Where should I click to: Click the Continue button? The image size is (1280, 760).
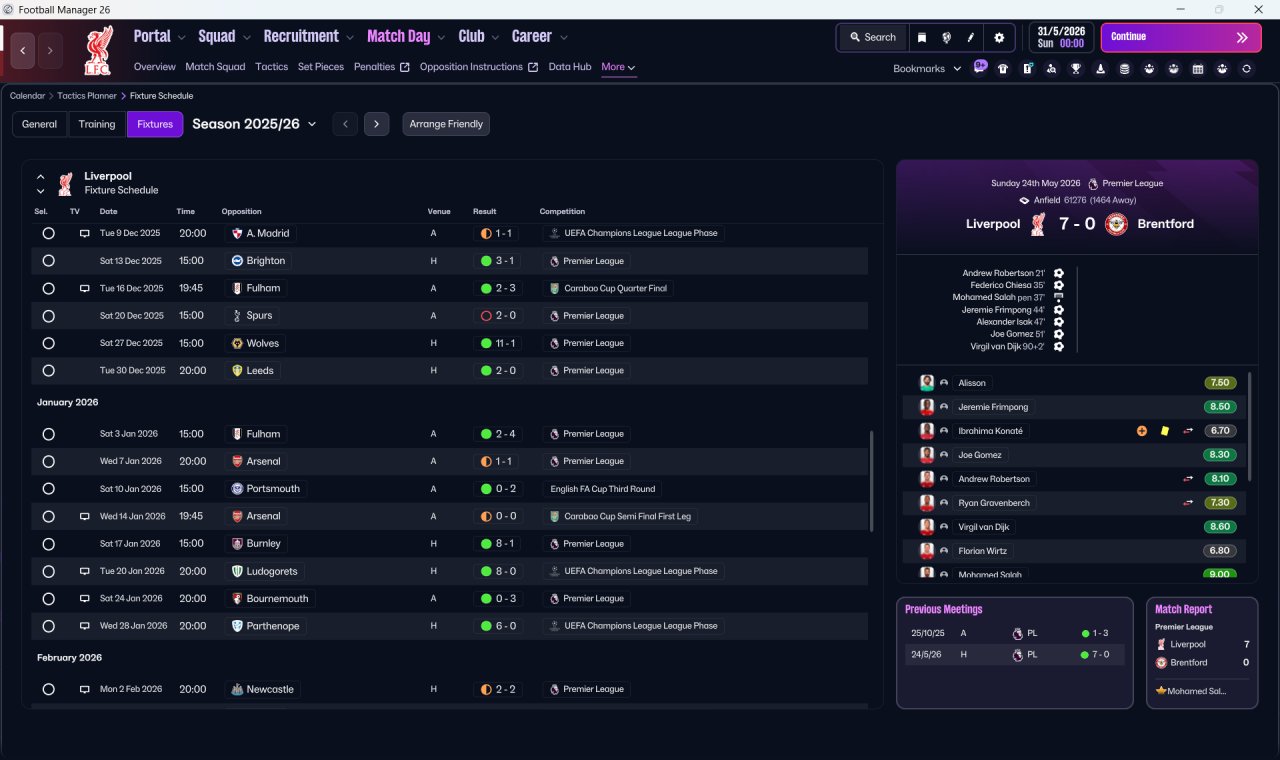point(1181,37)
